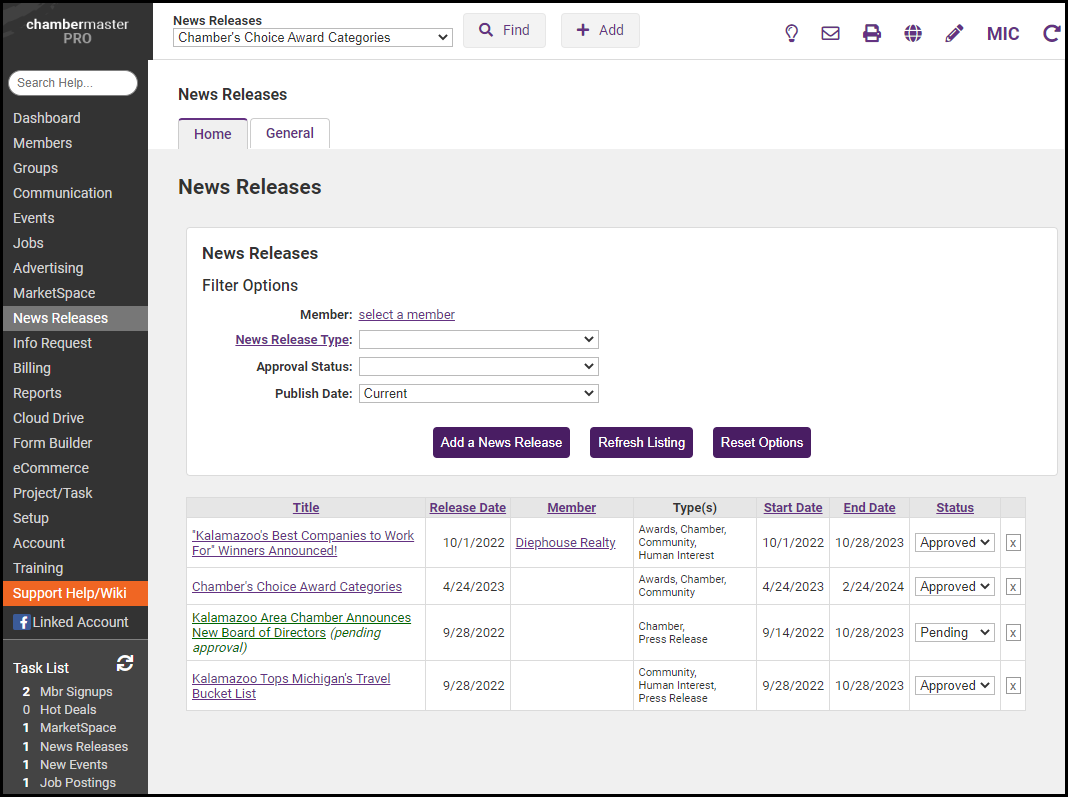The width and height of the screenshot is (1068, 797).
Task: Change status of the Pending news release
Action: 955,633
